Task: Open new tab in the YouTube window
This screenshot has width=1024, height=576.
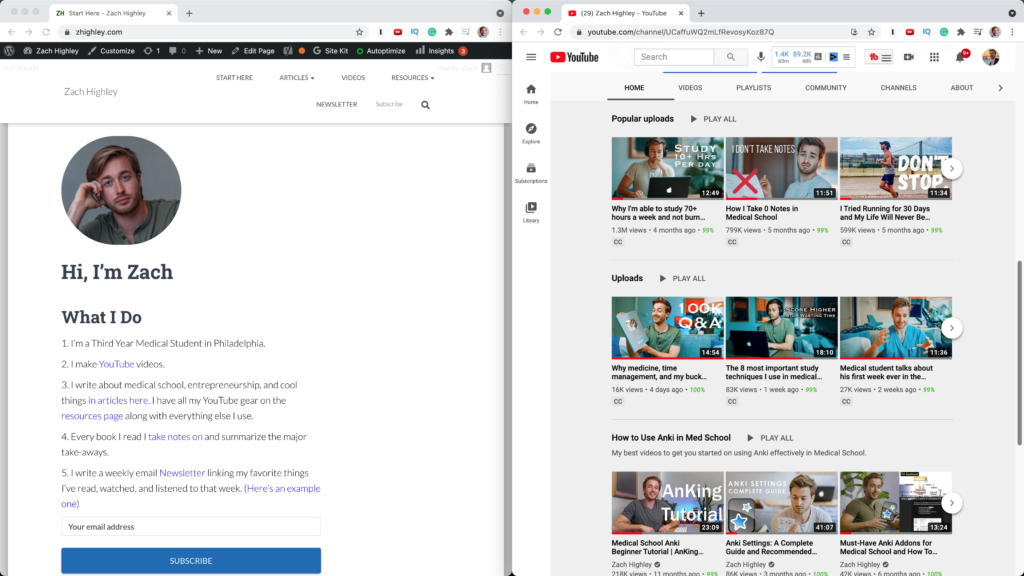Action: [701, 13]
